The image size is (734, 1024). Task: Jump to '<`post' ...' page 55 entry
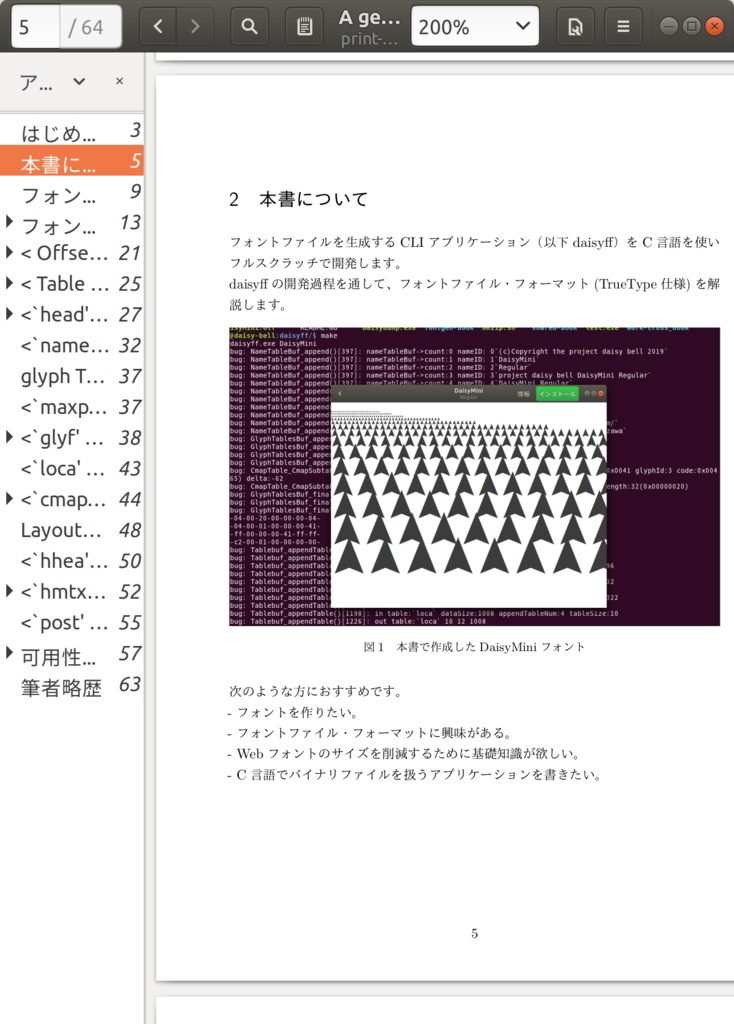click(x=72, y=622)
